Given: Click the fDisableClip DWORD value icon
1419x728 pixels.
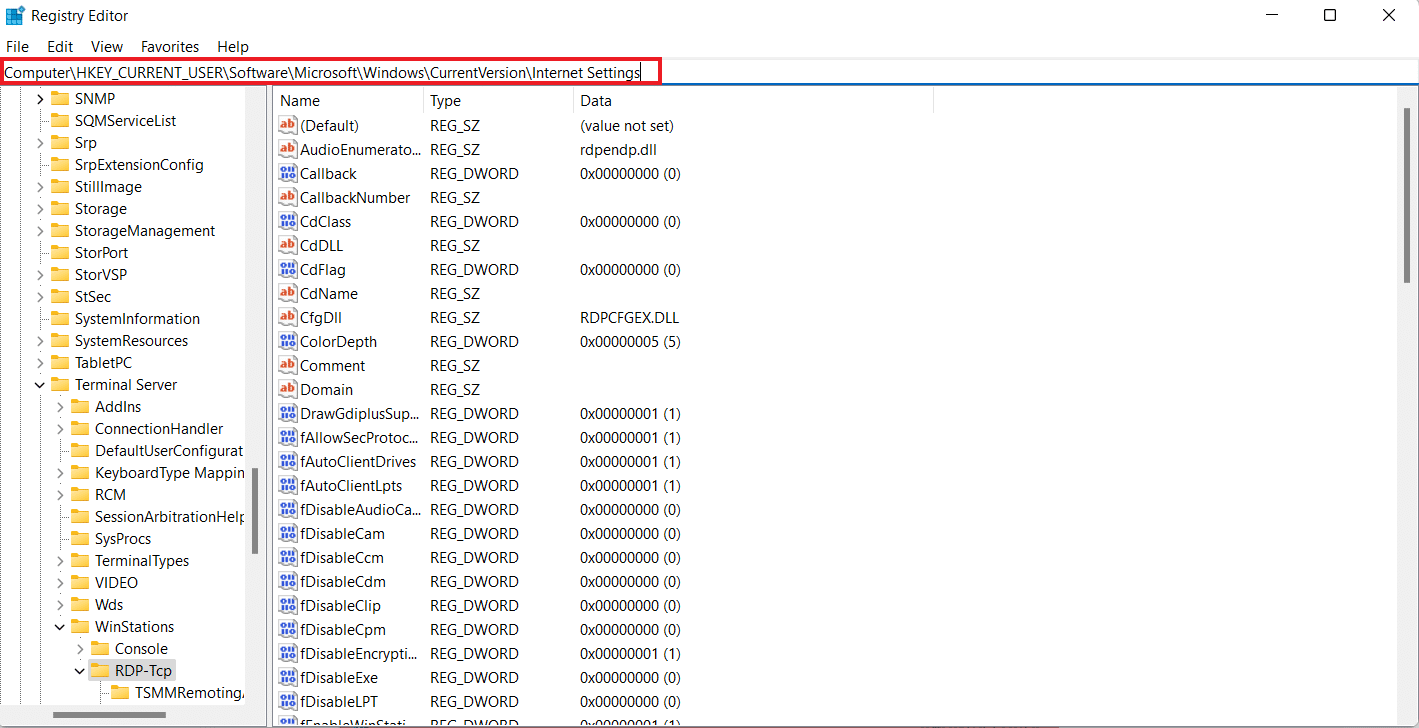Looking at the screenshot, I should click(288, 606).
